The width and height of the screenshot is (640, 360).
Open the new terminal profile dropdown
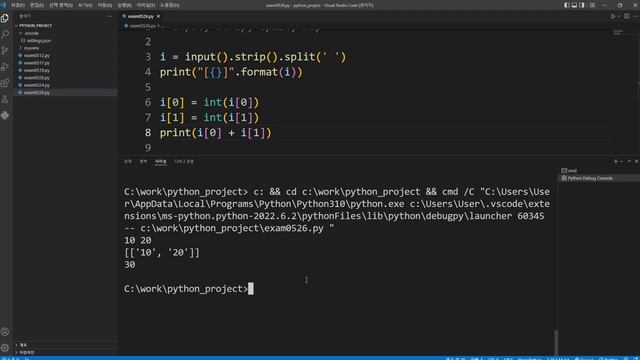[x=621, y=162]
